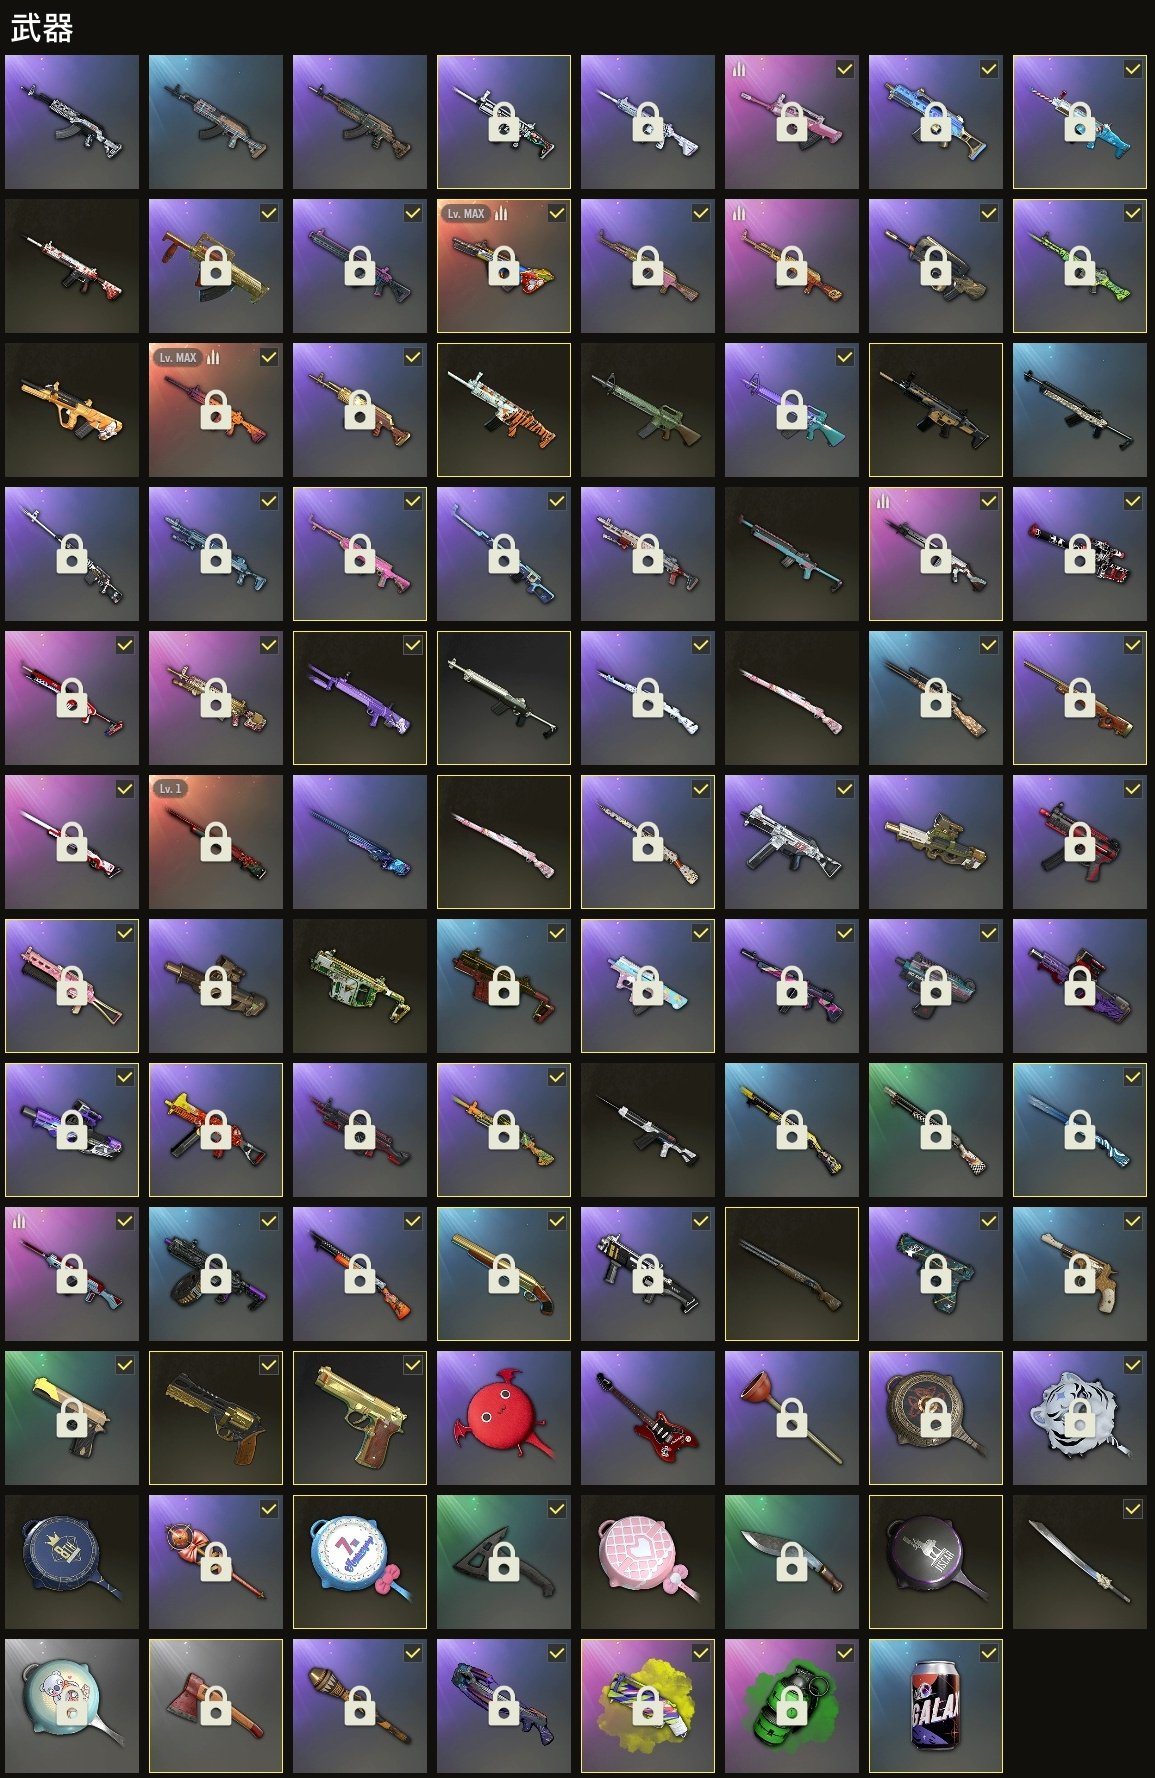The height and width of the screenshot is (1778, 1155).
Task: Click the lock icon on the plunger skin
Action: (x=792, y=1417)
